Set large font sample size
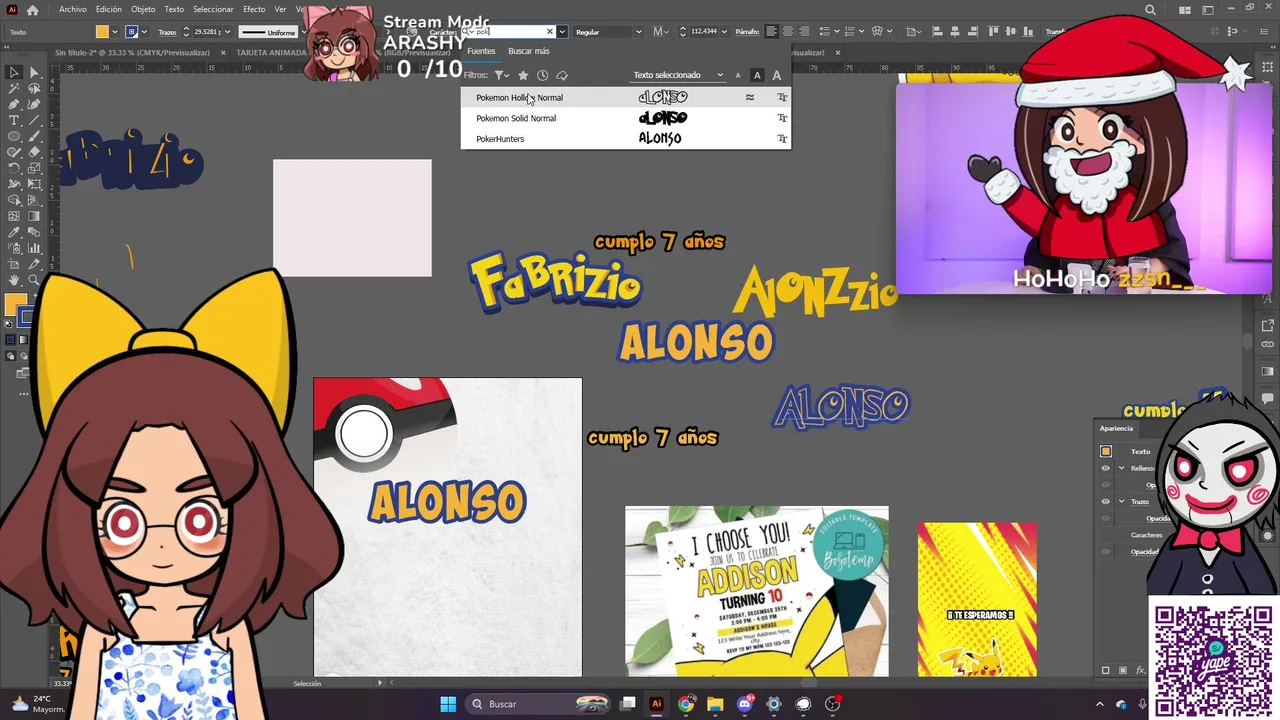This screenshot has width=1280, height=720. [777, 75]
